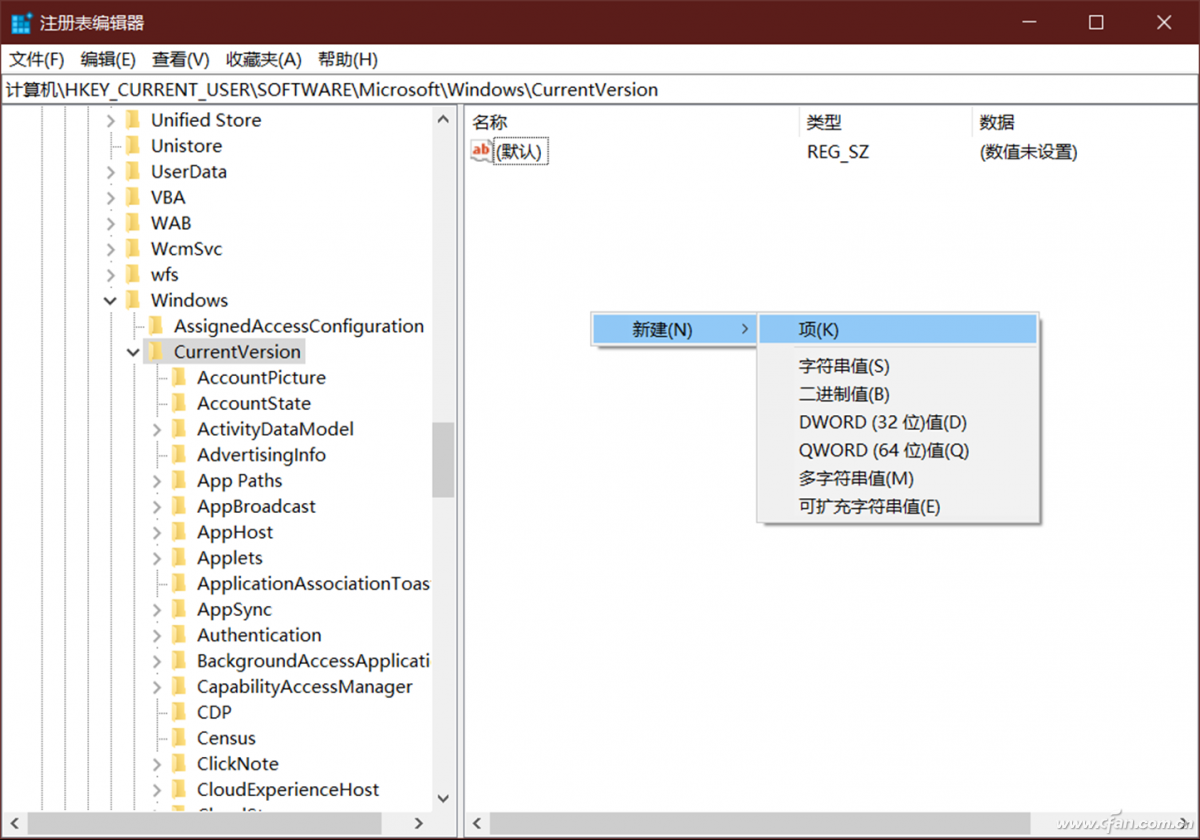
Task: Click the REG_SZ type cell
Action: pos(838,153)
